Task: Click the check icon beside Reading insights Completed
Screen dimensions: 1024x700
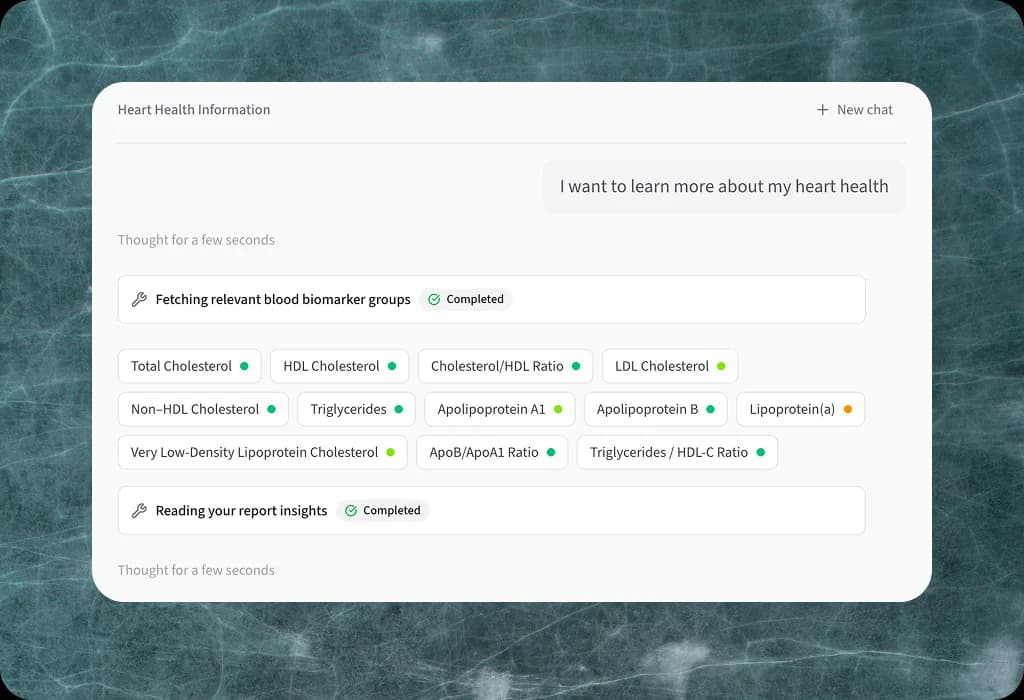Action: [351, 510]
